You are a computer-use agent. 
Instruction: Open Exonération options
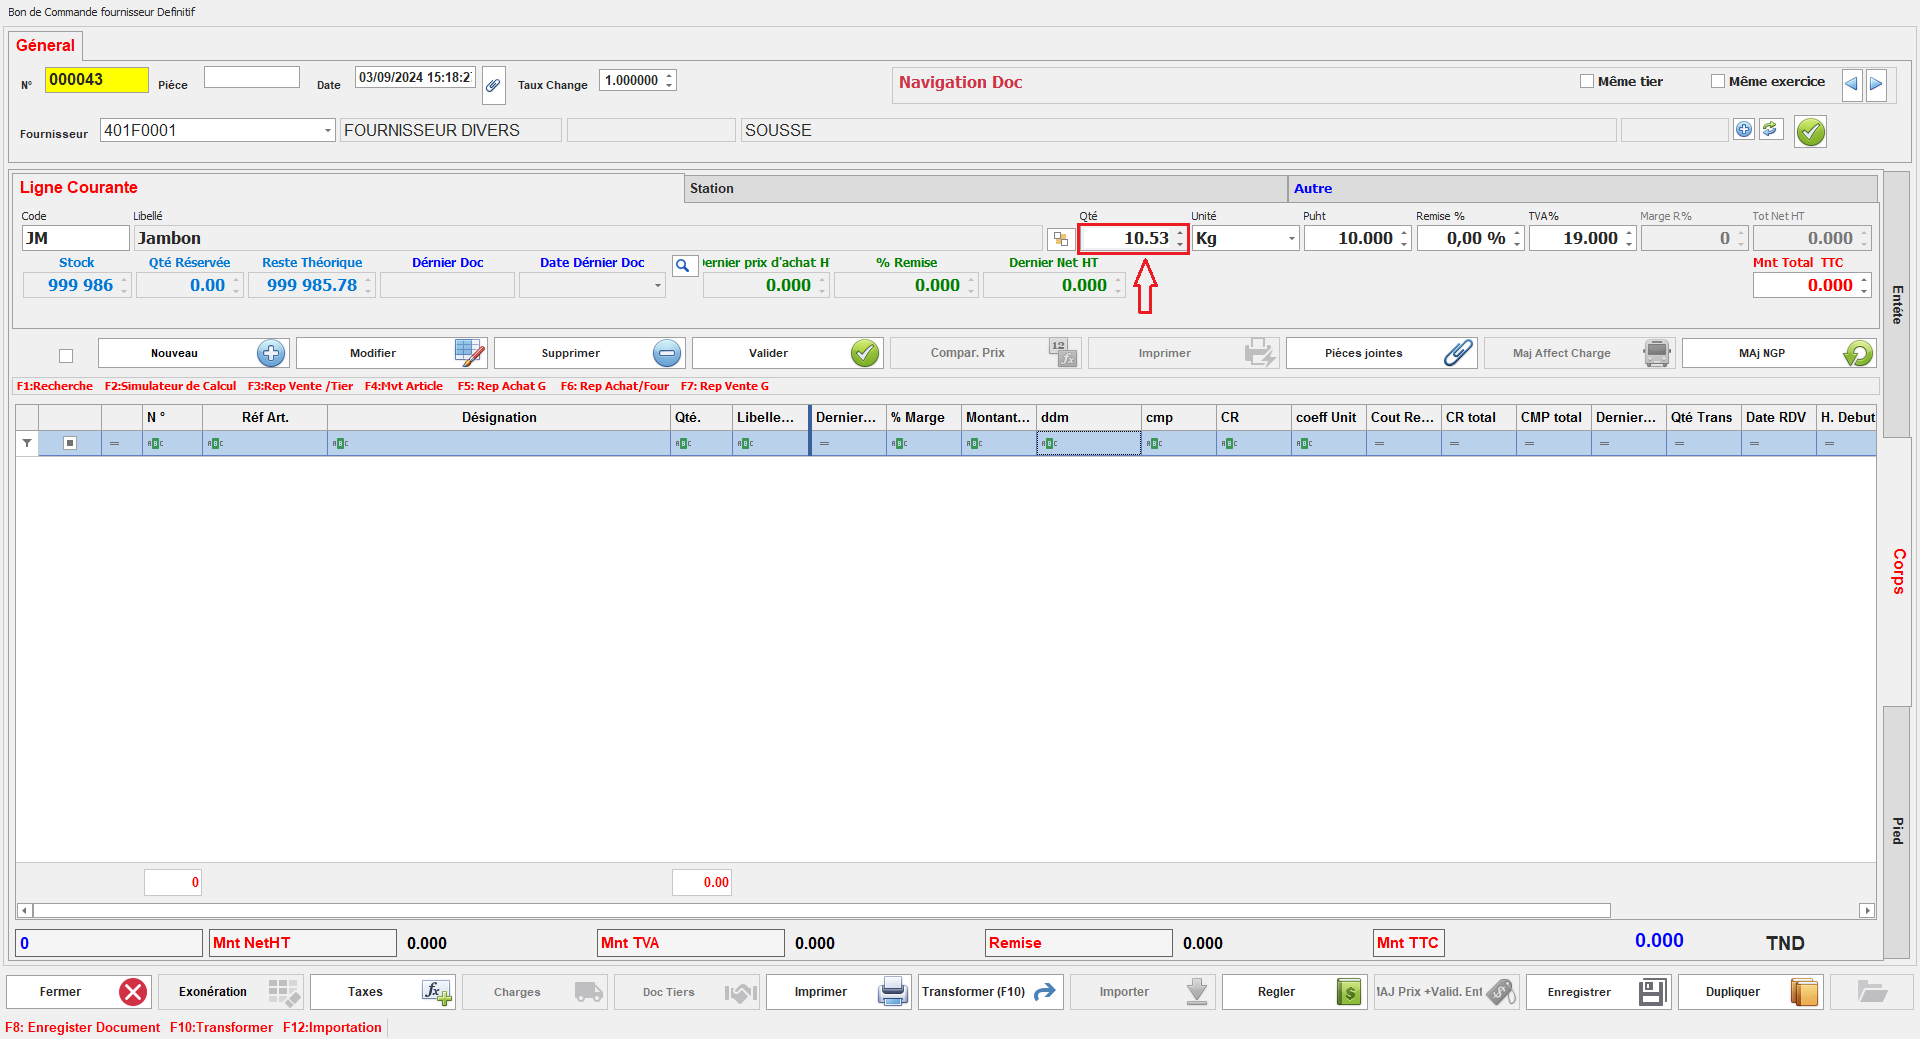pos(231,992)
